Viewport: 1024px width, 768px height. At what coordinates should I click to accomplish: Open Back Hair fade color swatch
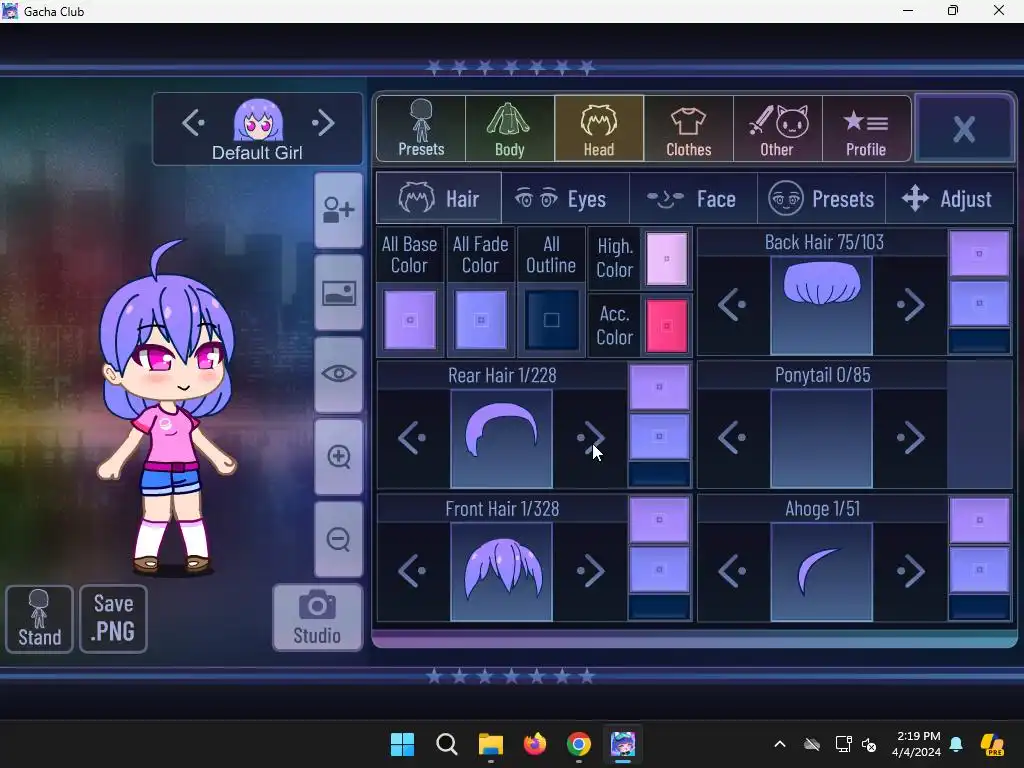pyautogui.click(x=979, y=303)
